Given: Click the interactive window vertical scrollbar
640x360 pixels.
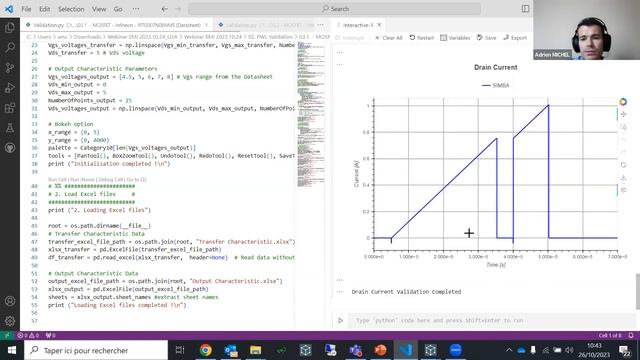Looking at the screenshot, I should (638, 291).
